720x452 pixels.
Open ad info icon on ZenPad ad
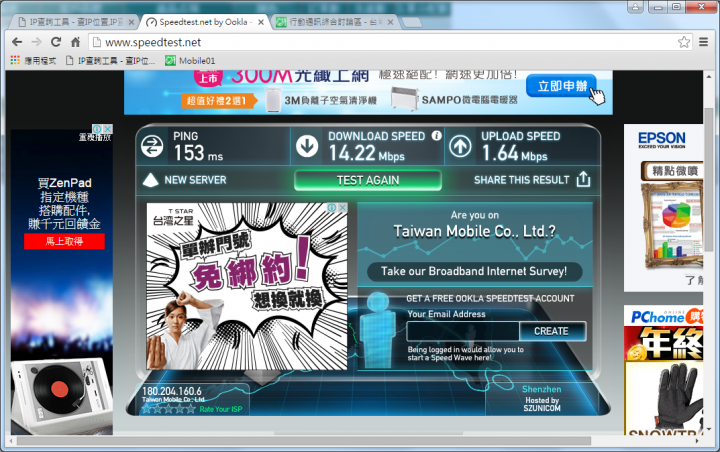97,129
